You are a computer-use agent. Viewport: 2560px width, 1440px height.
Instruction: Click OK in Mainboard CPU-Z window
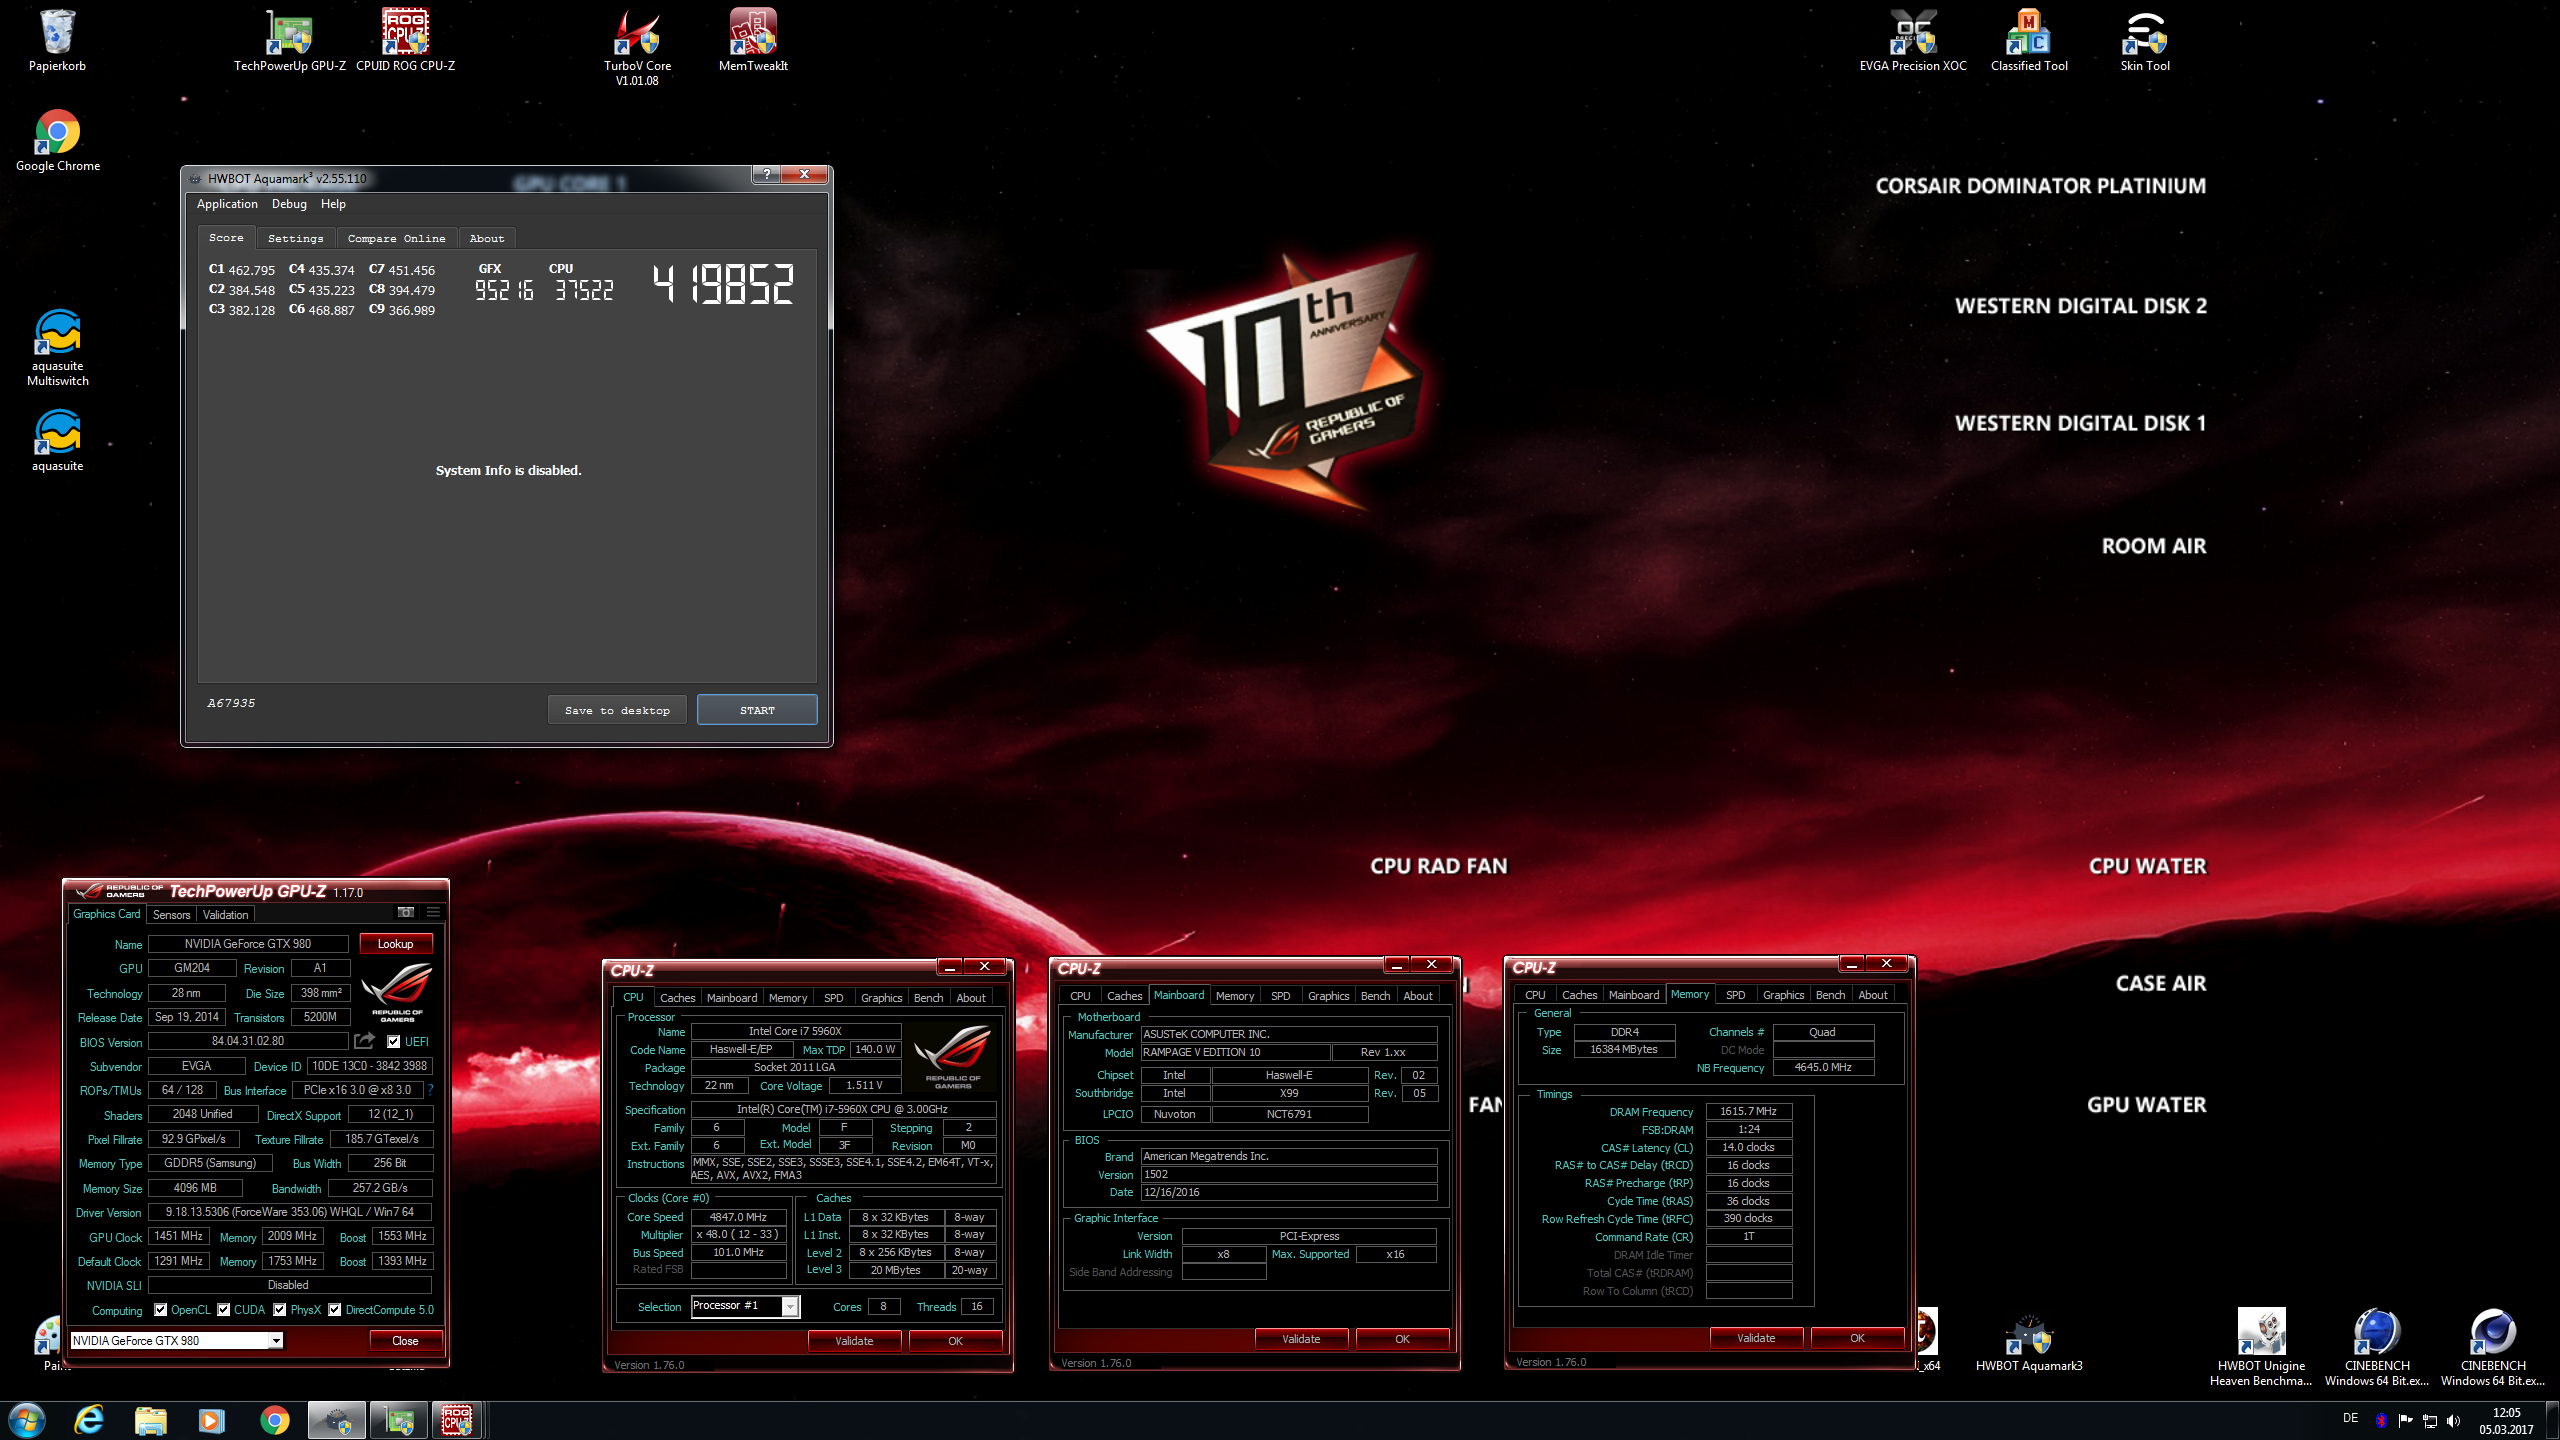[1402, 1338]
